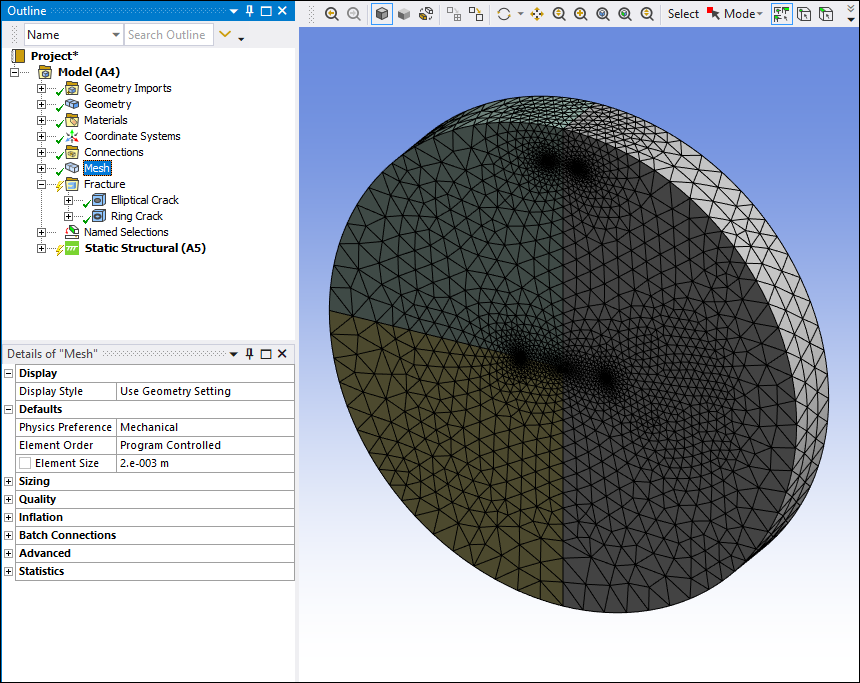
Task: Select the Pan tool icon
Action: (x=537, y=14)
